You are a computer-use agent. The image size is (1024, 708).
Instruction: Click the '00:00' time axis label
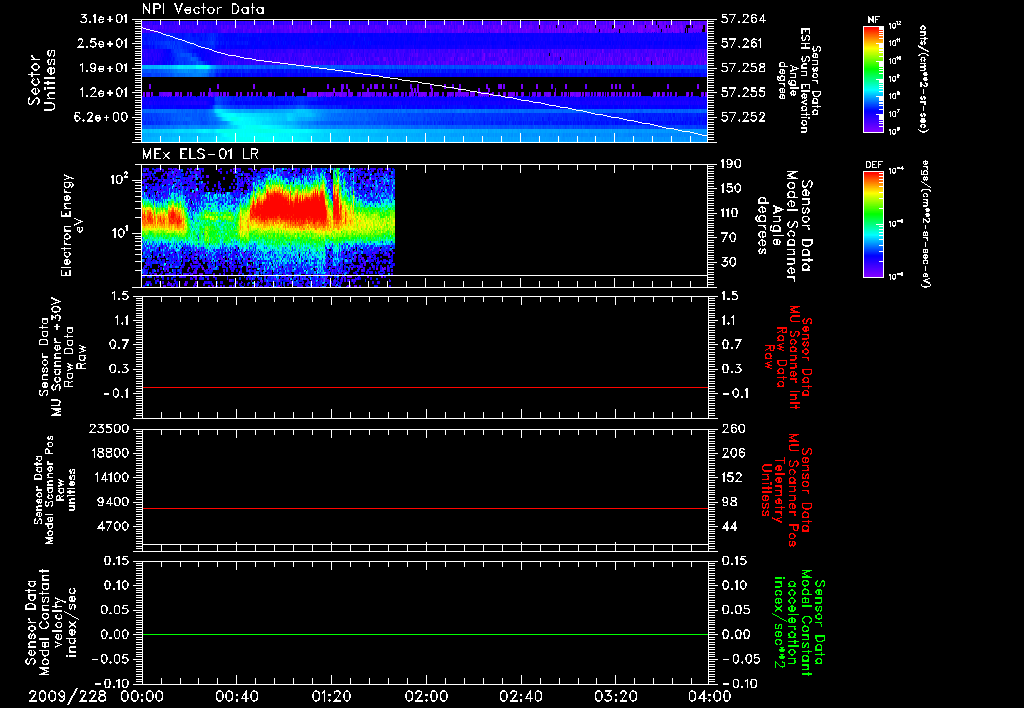[x=142, y=696]
